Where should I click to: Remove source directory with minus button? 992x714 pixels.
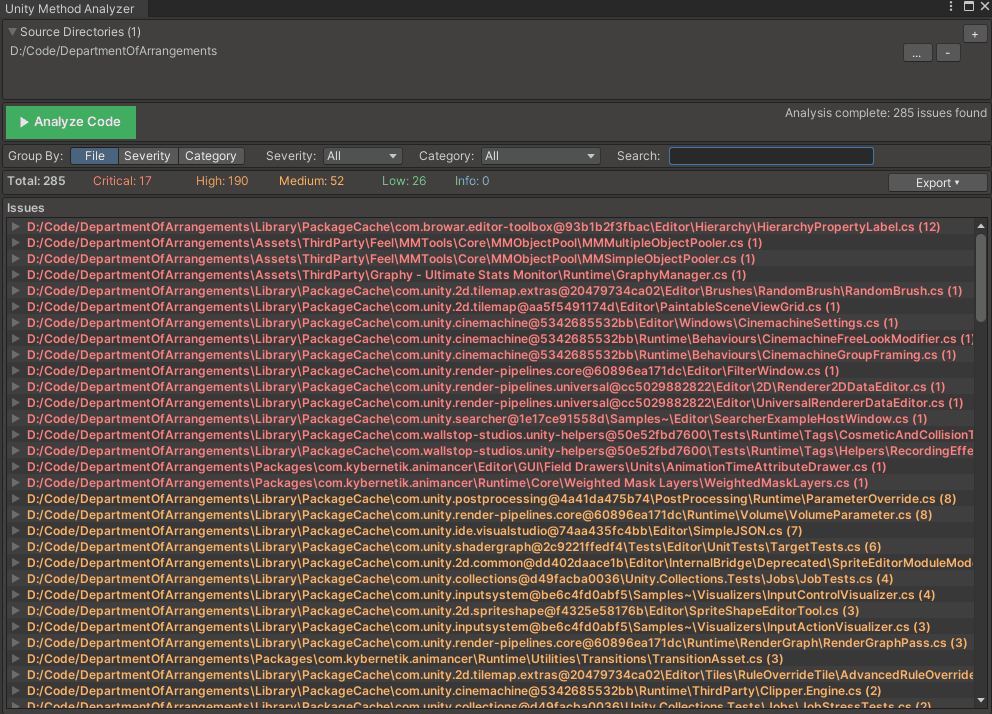pos(948,53)
